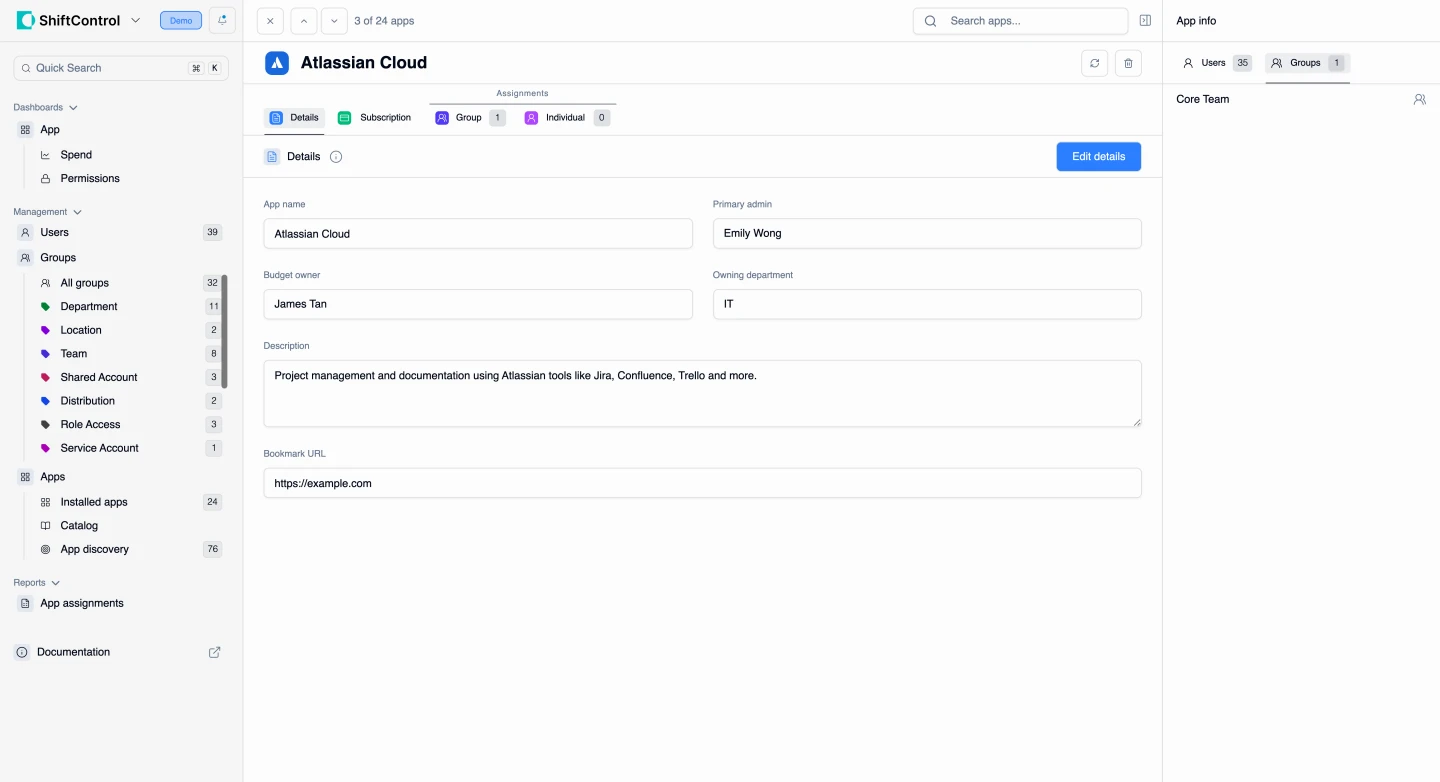1440x782 pixels.
Task: Click the App name field
Action: click(478, 234)
